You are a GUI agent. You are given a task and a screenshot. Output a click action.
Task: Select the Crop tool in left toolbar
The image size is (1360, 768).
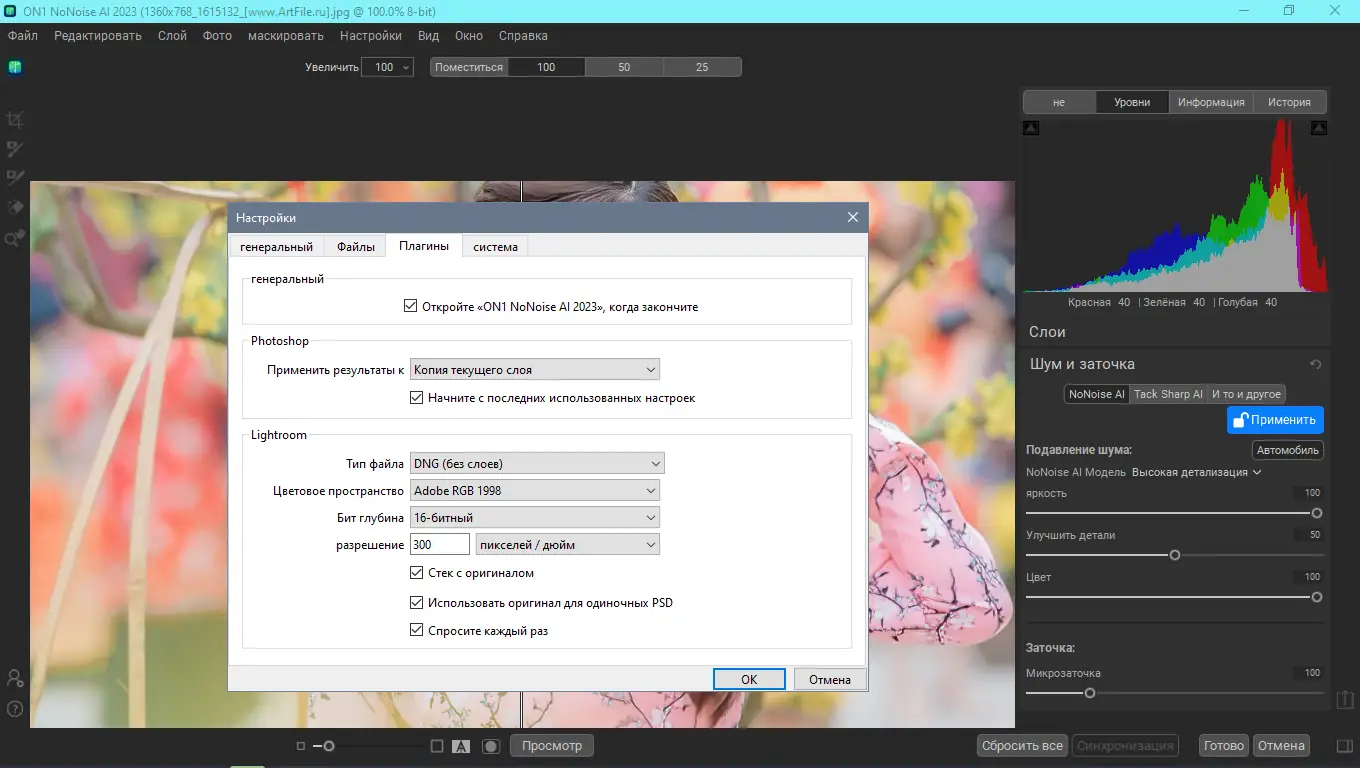[x=15, y=120]
